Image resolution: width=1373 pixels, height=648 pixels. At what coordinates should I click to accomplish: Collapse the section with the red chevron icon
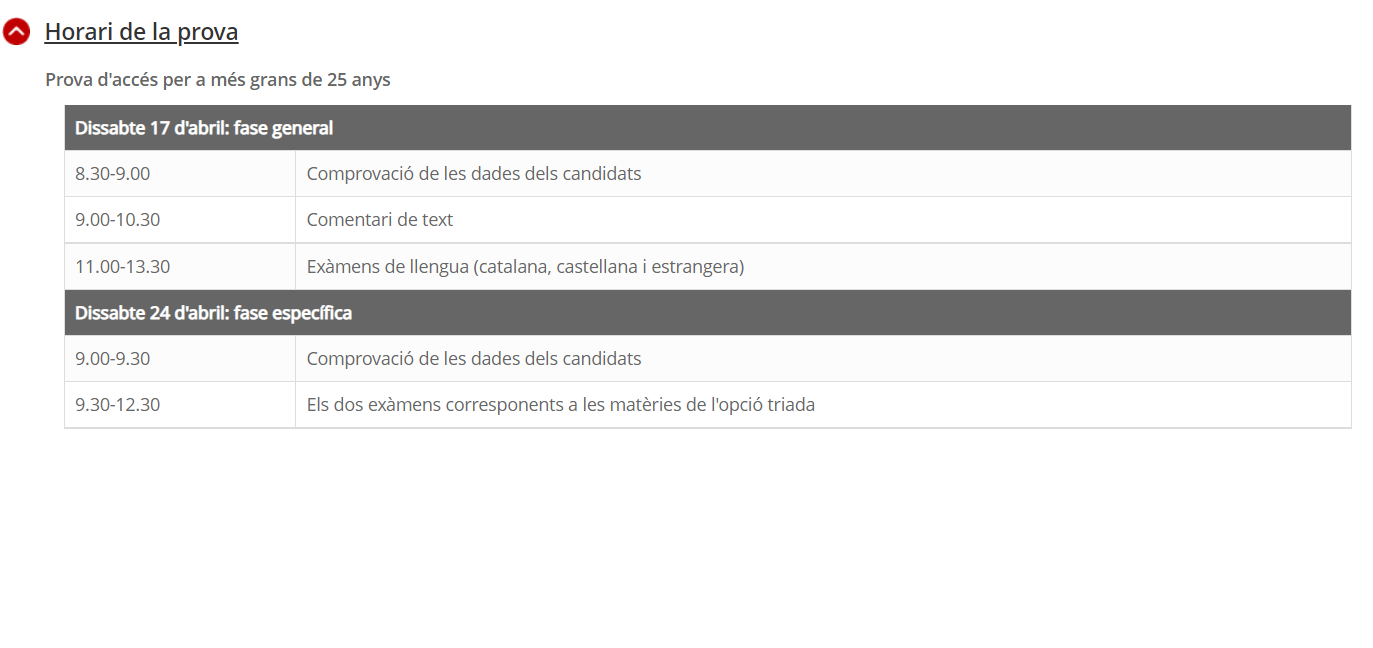(17, 32)
